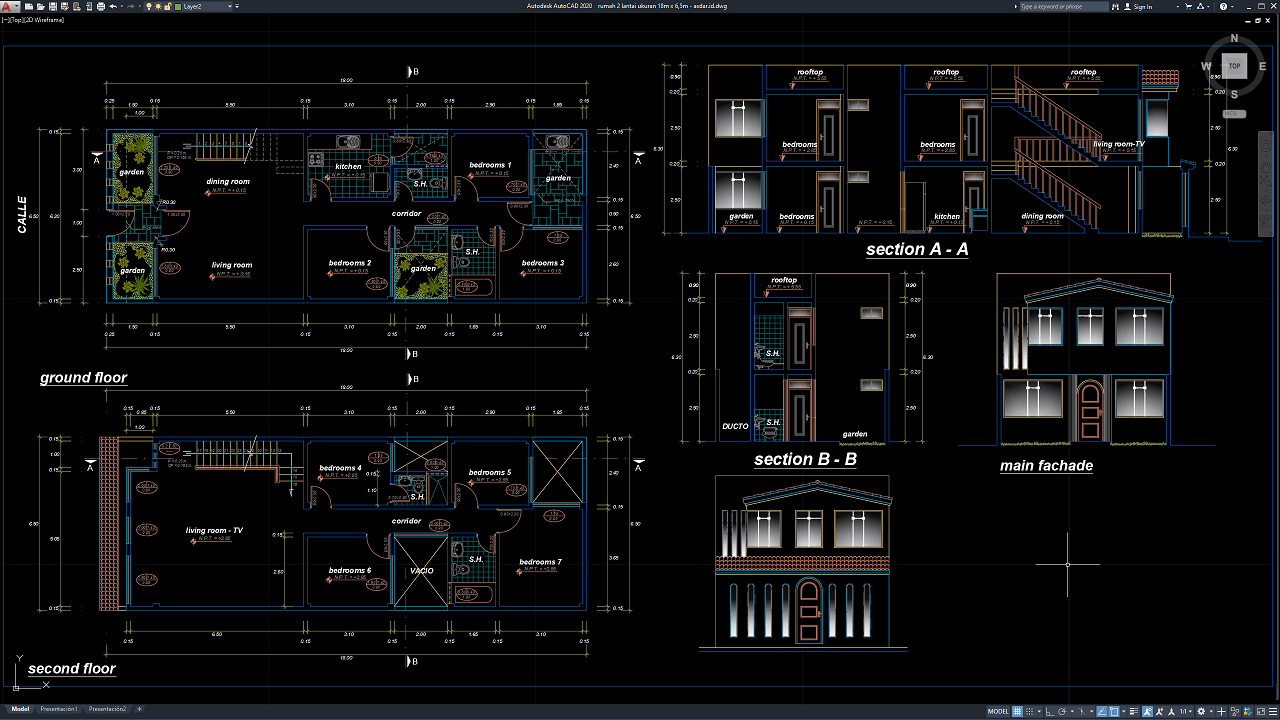Toggle snap mode
This screenshot has height=720, width=1280.
pyautogui.click(x=1029, y=711)
